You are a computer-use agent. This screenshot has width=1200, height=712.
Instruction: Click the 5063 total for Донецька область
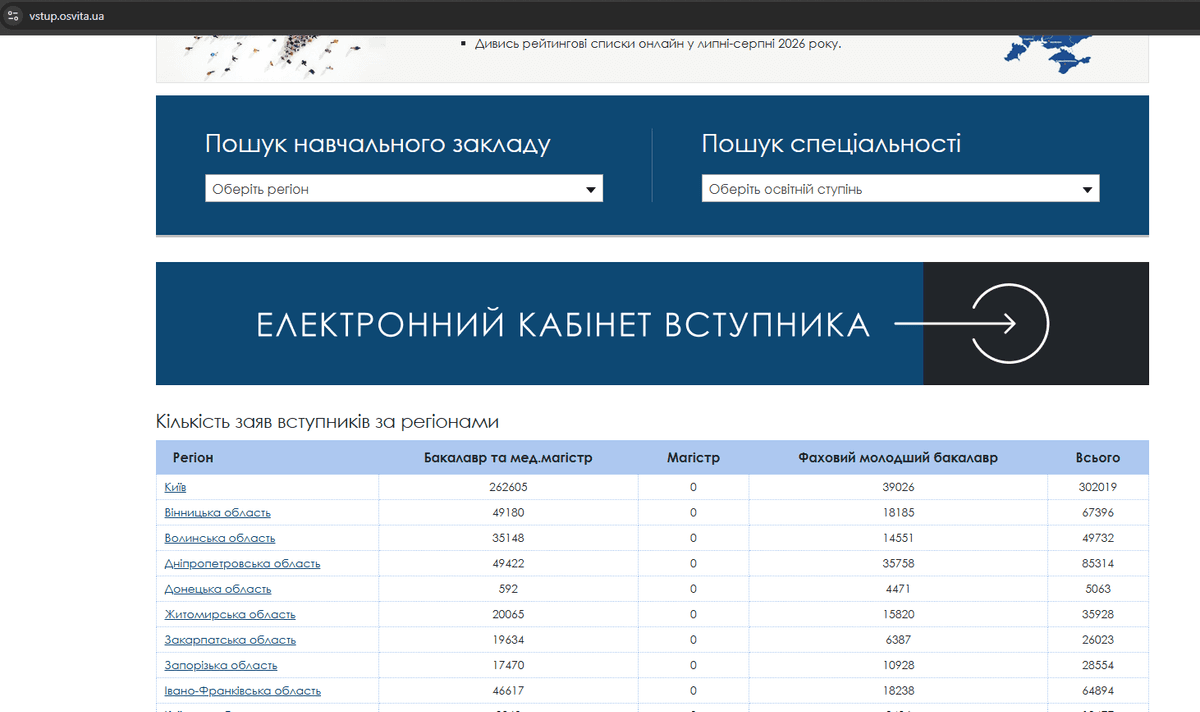click(x=1098, y=589)
